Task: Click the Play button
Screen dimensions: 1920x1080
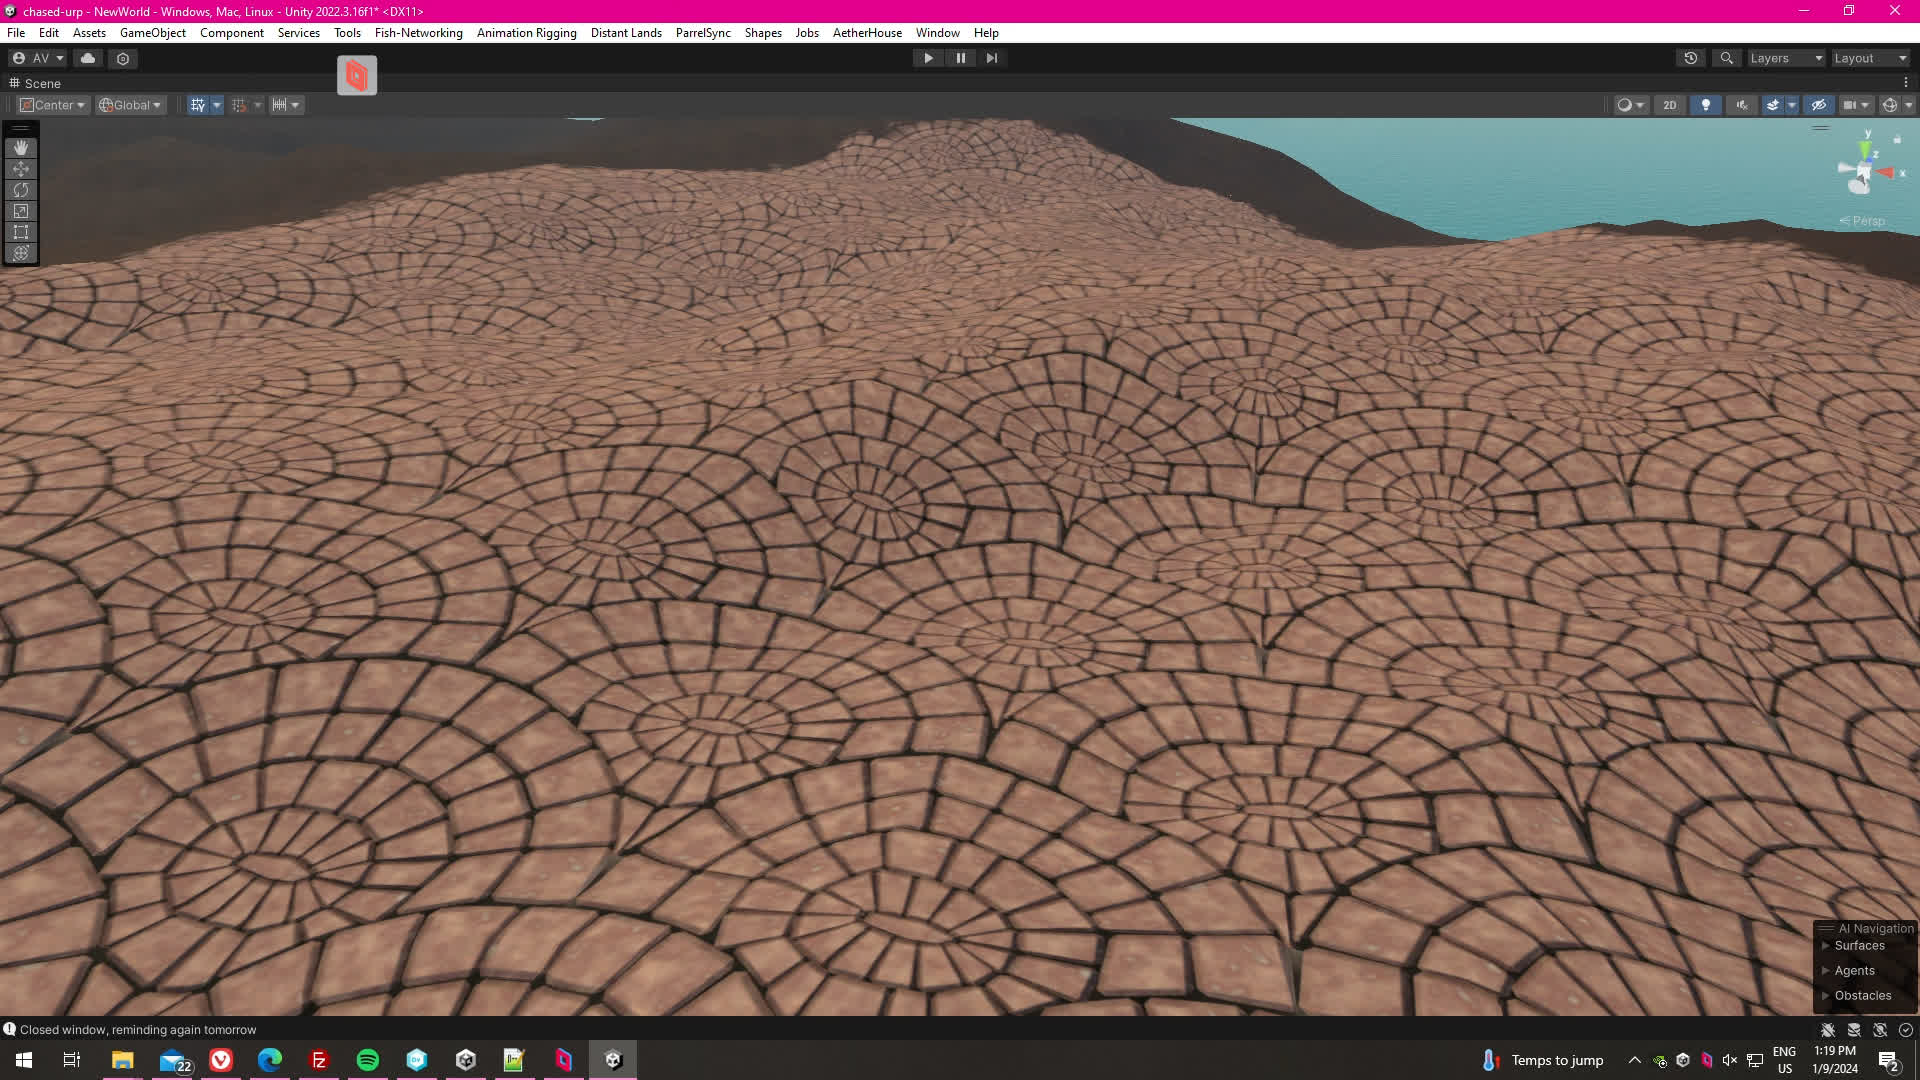Action: click(x=928, y=58)
